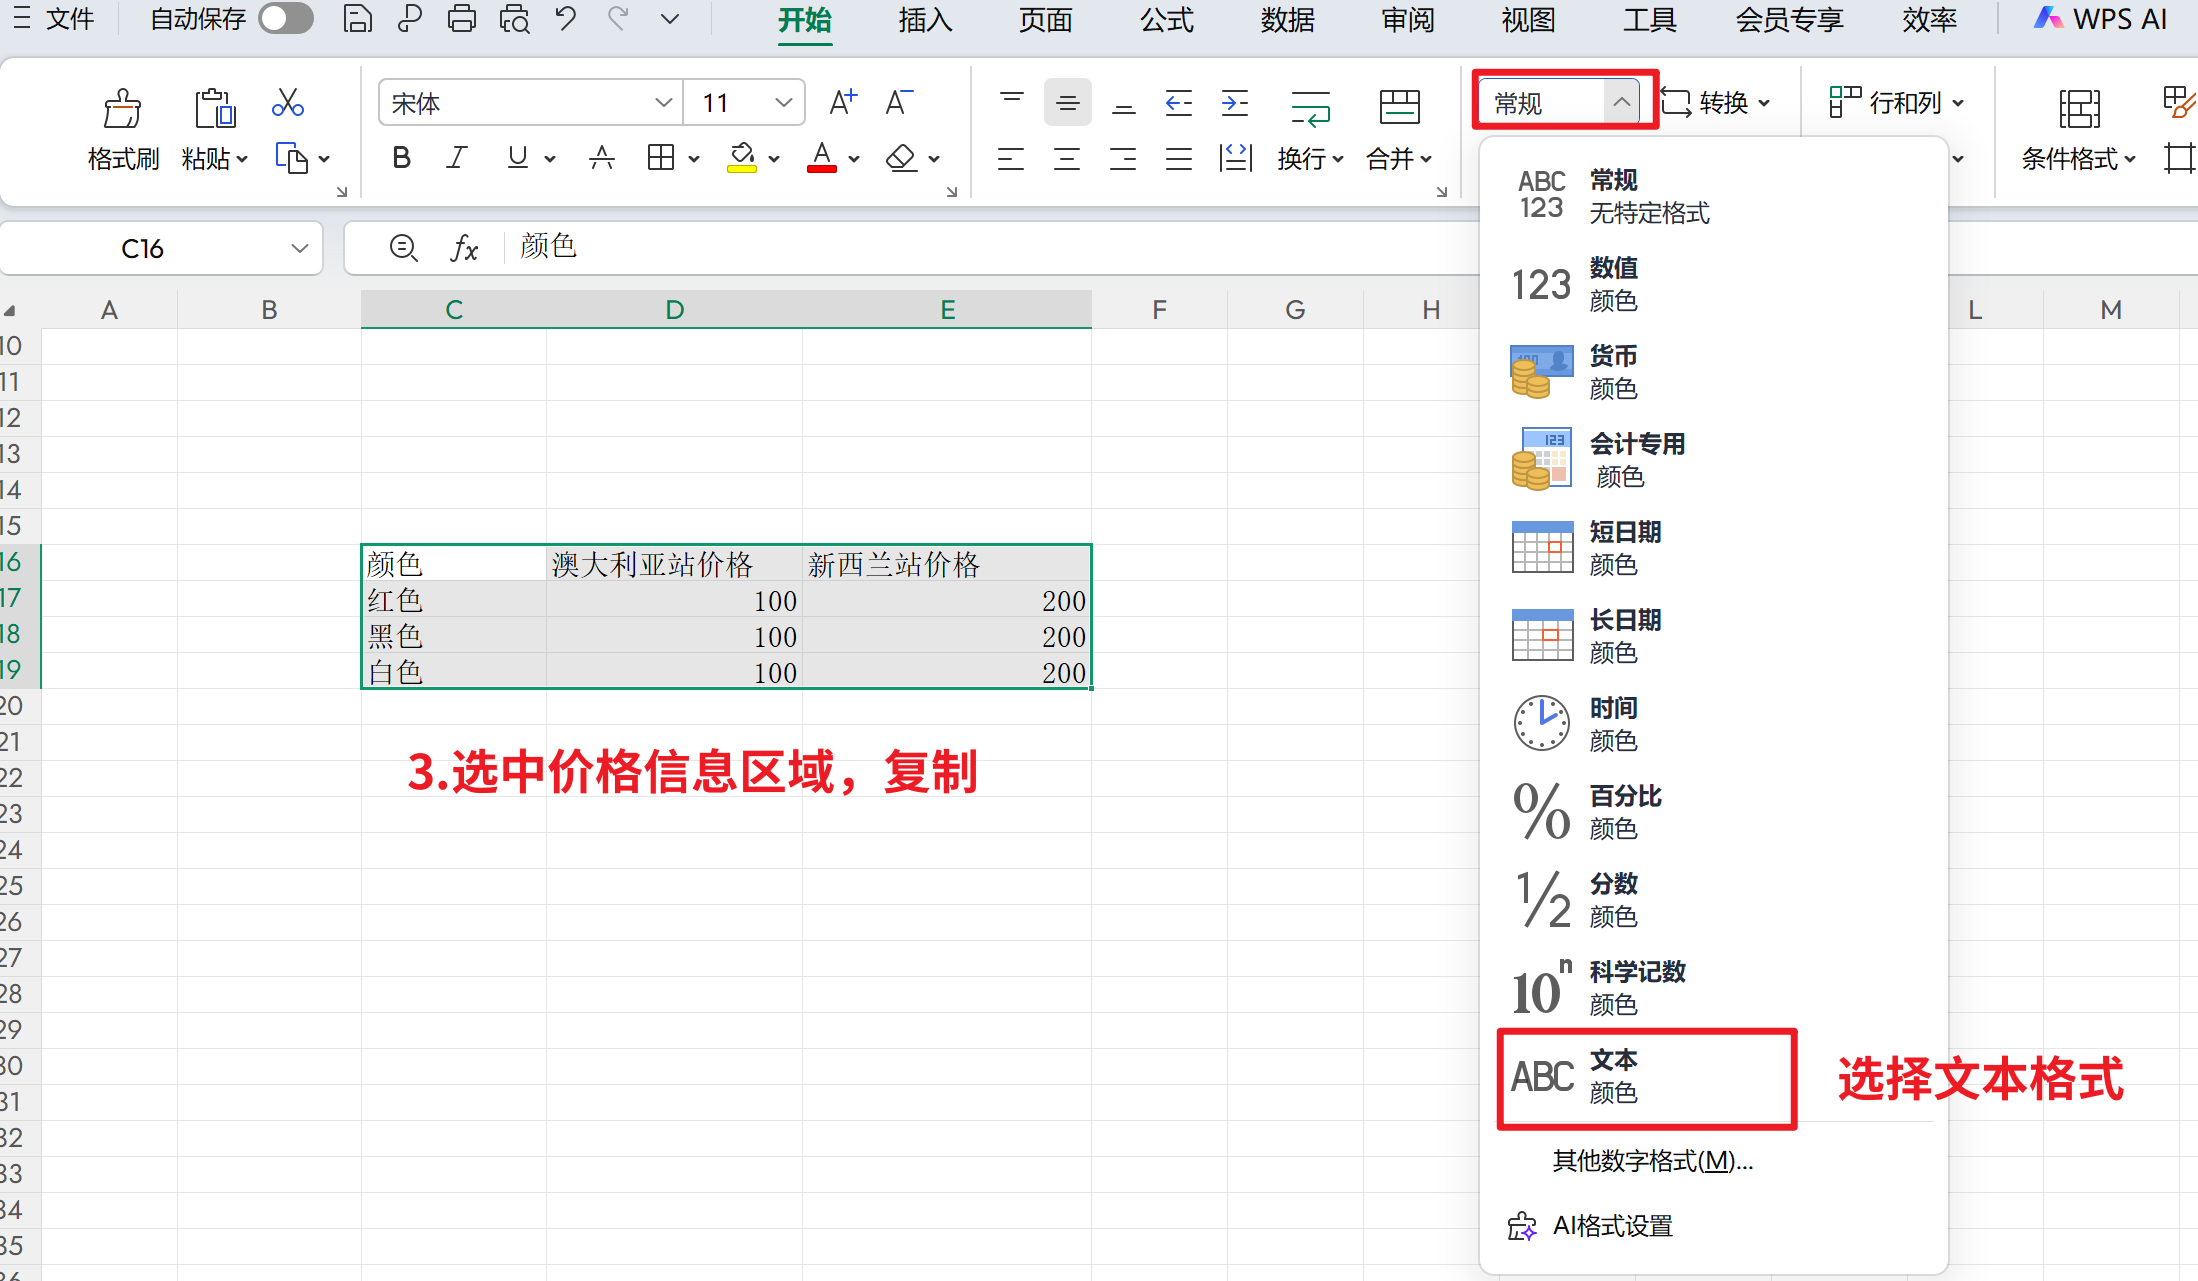2198x1281 pixels.
Task: Click the Cut scissors icon
Action: (287, 103)
